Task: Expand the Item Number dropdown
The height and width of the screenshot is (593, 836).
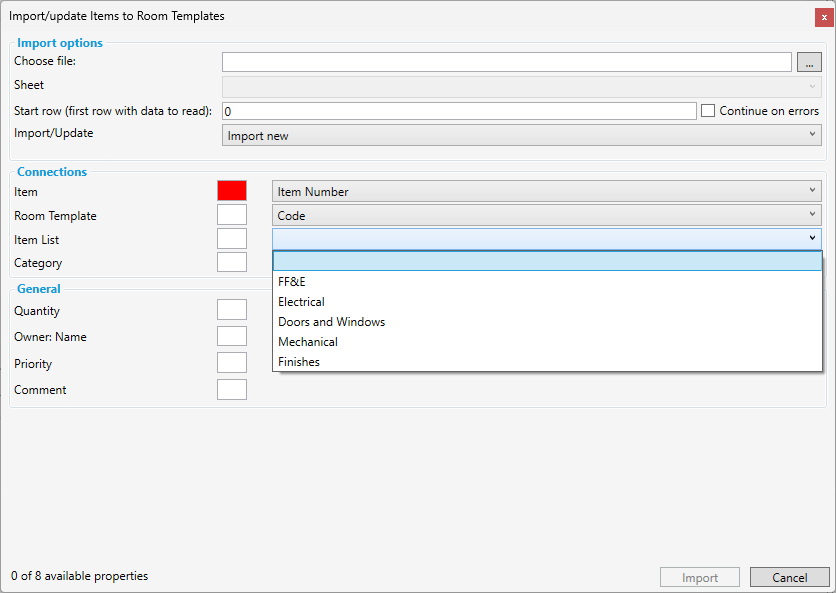Action: (546, 191)
